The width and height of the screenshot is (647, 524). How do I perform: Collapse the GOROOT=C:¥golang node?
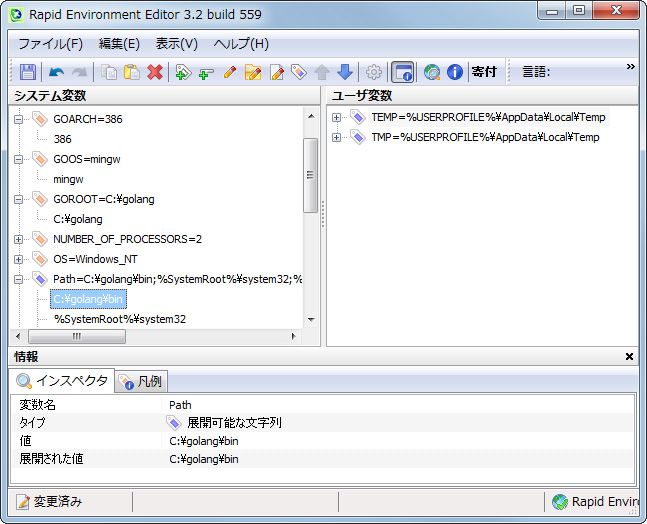pos(18,199)
